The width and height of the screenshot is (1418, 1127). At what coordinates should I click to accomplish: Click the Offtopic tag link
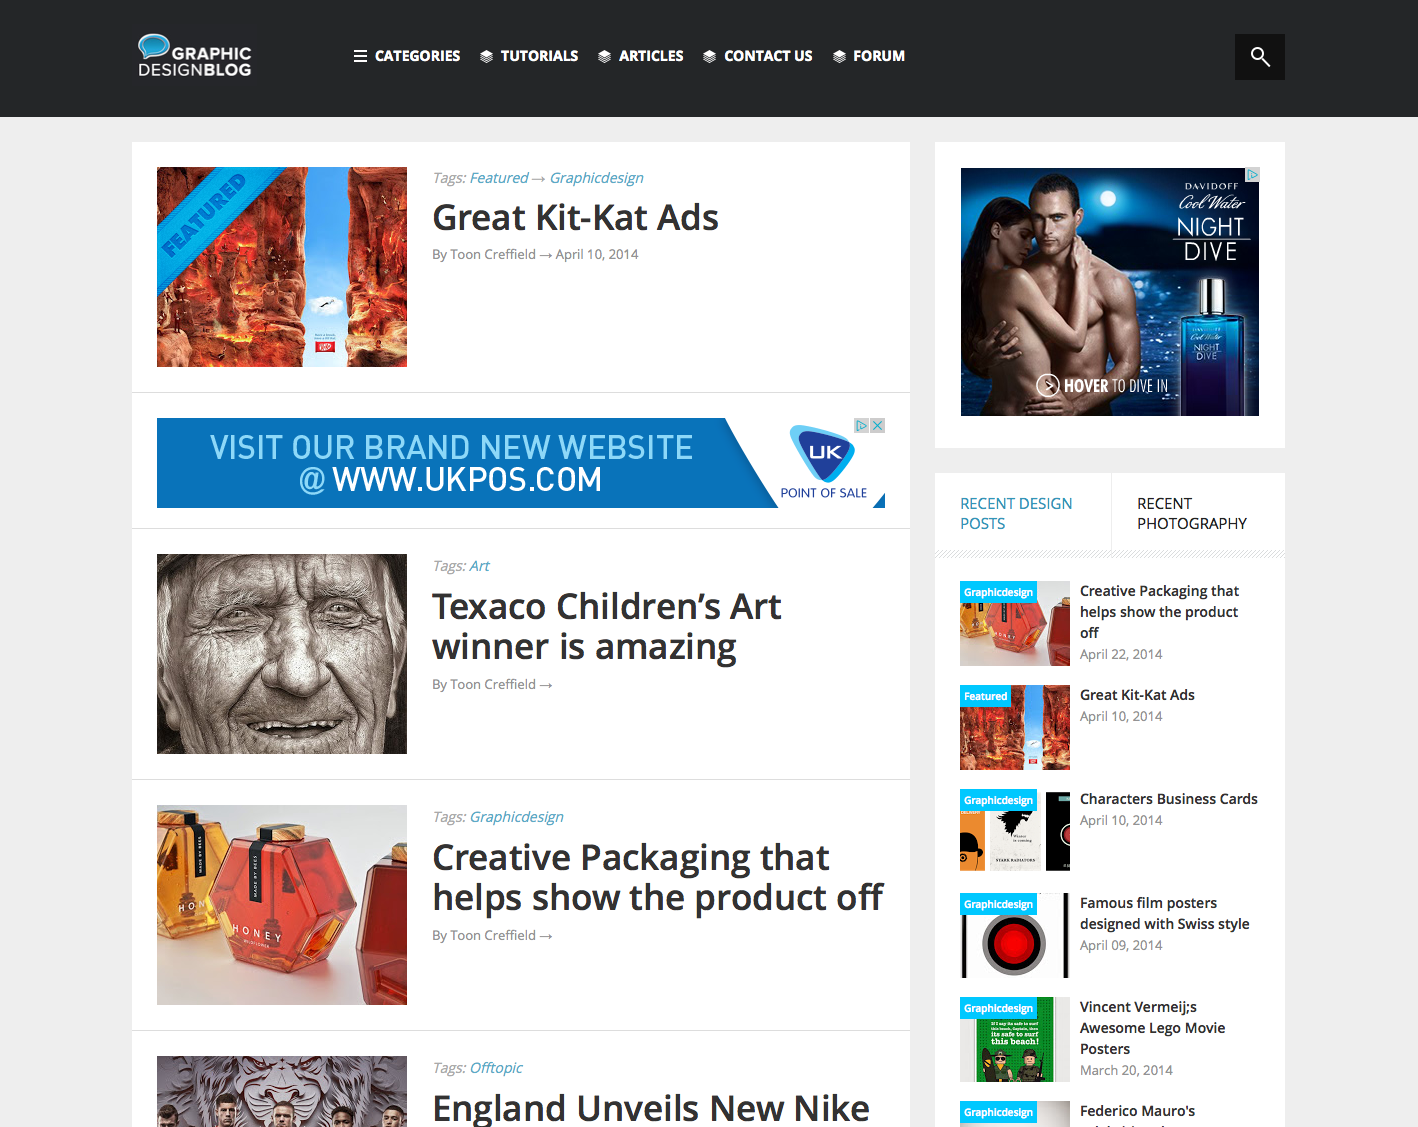coord(496,1068)
